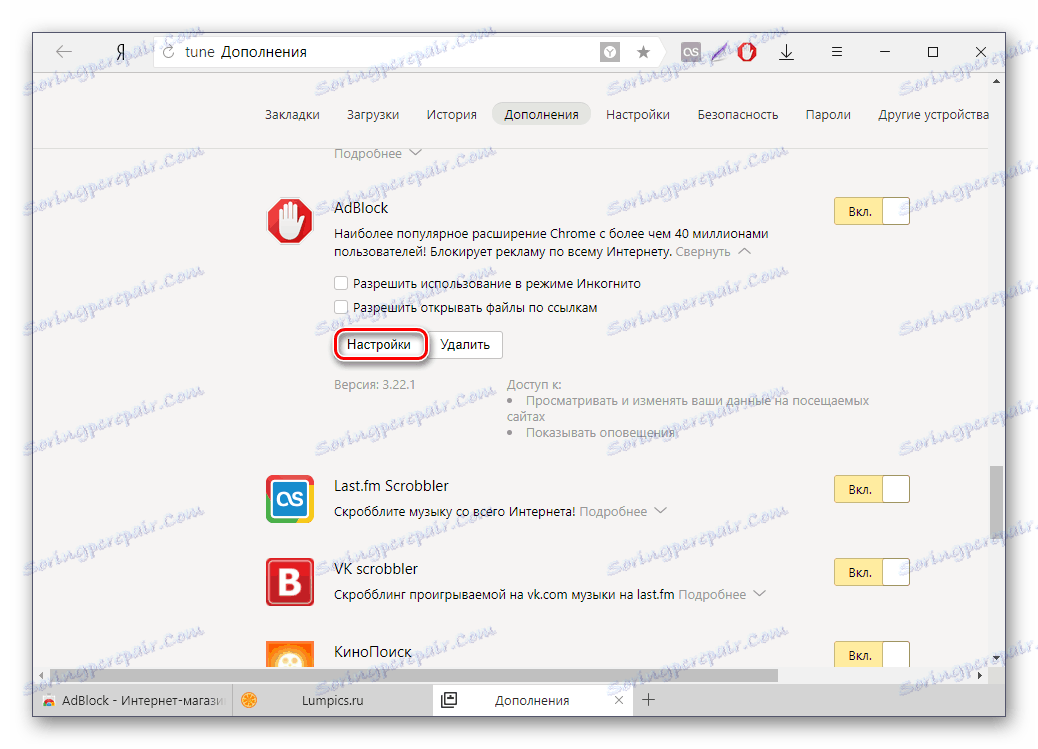Open the purple feather extension icon
Screen dimensions: 1038x749
[x=719, y=52]
